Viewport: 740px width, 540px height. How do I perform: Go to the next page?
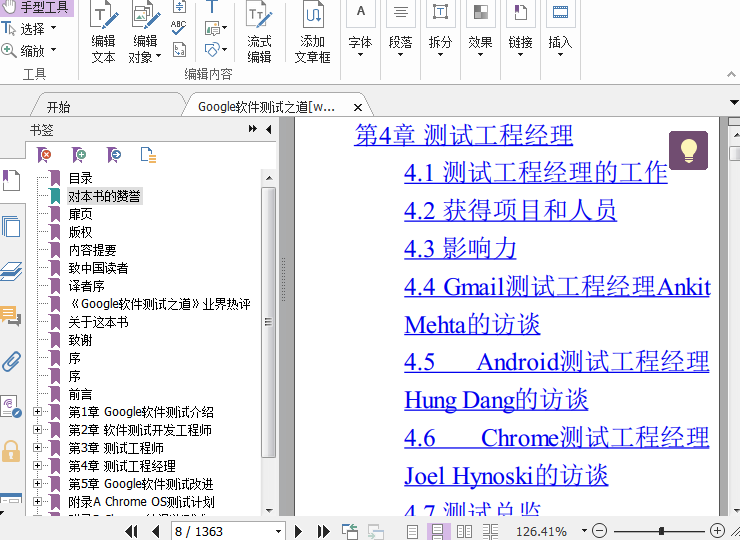[298, 532]
